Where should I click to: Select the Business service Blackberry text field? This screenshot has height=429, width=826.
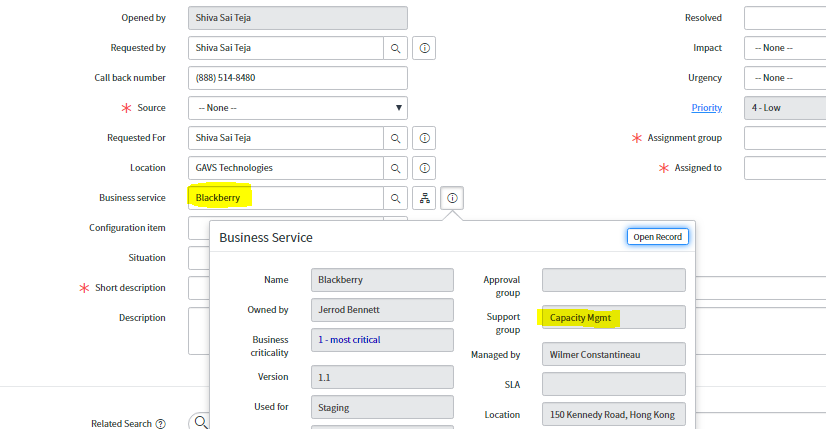pos(285,198)
